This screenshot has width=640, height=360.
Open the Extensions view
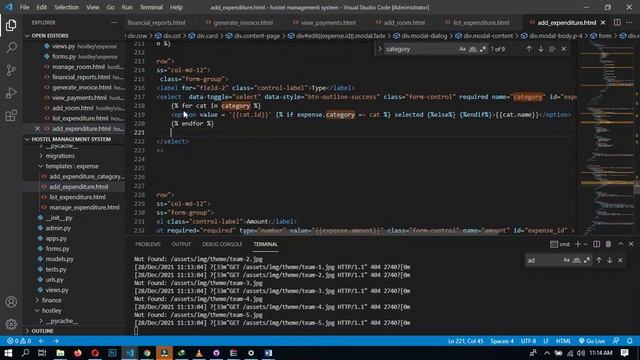click(11, 116)
